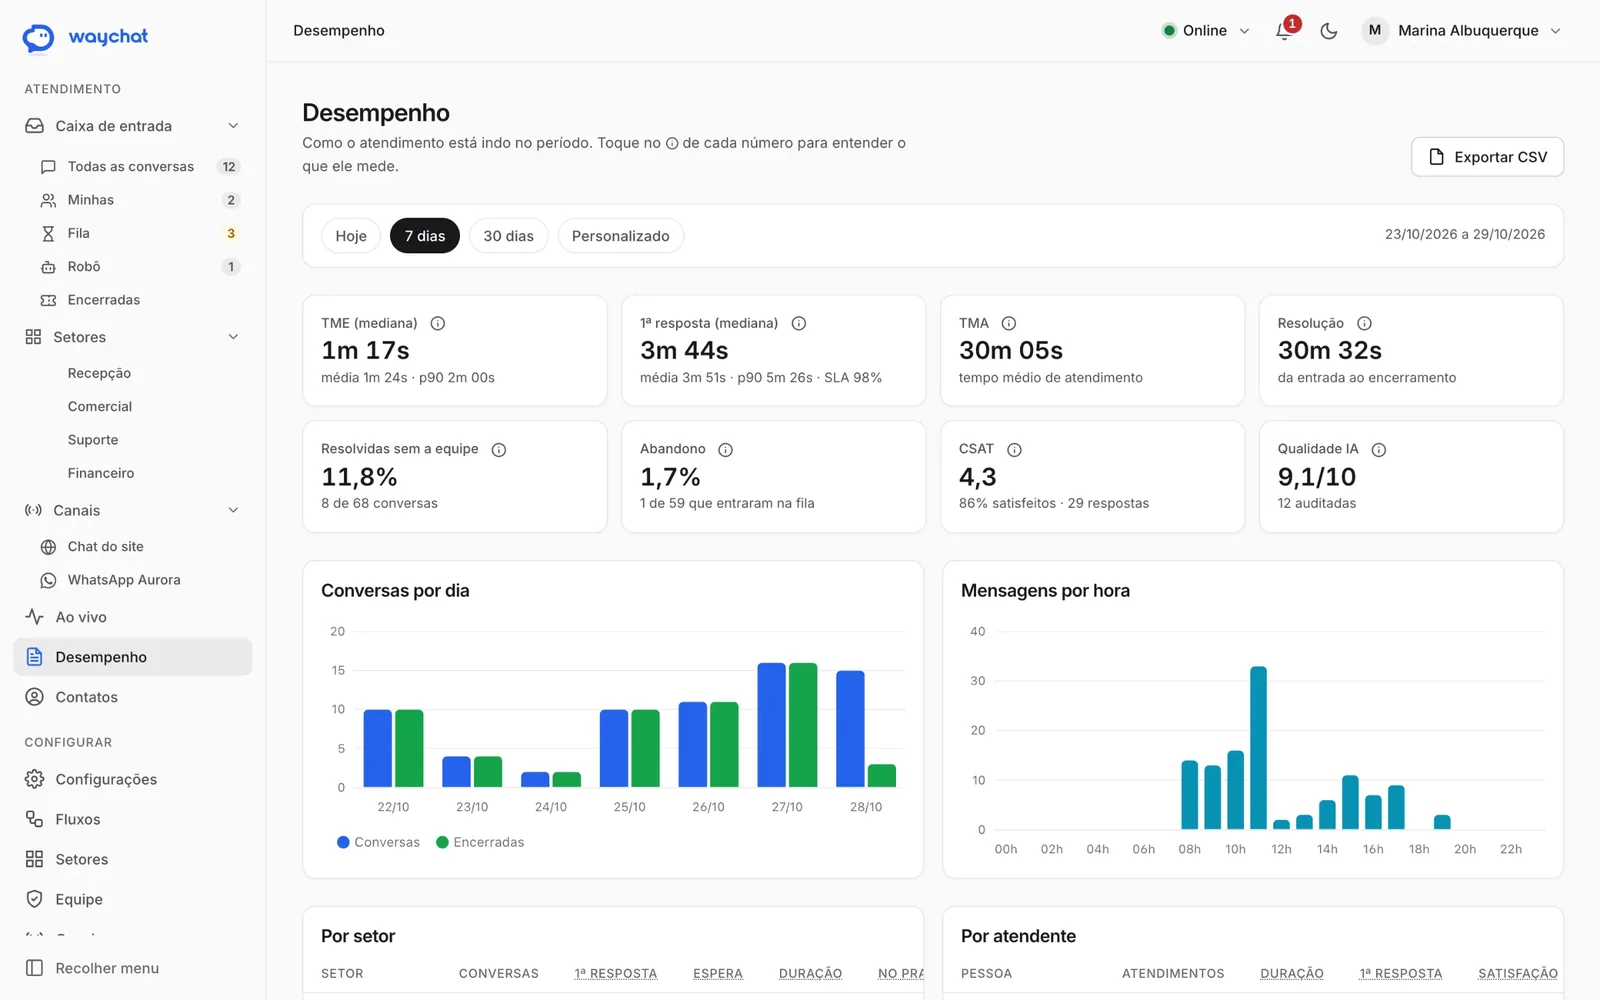Open Equipe settings in the sidebar
1600x1000 pixels.
133,899
